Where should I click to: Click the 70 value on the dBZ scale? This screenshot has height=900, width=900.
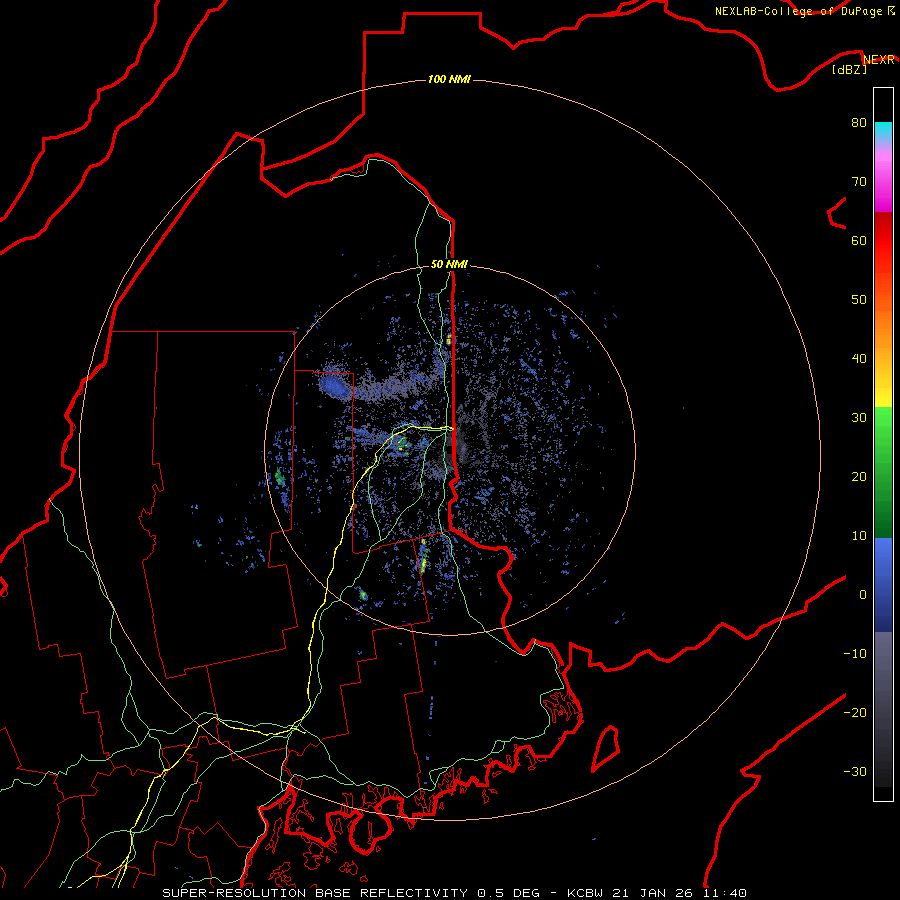859,181
